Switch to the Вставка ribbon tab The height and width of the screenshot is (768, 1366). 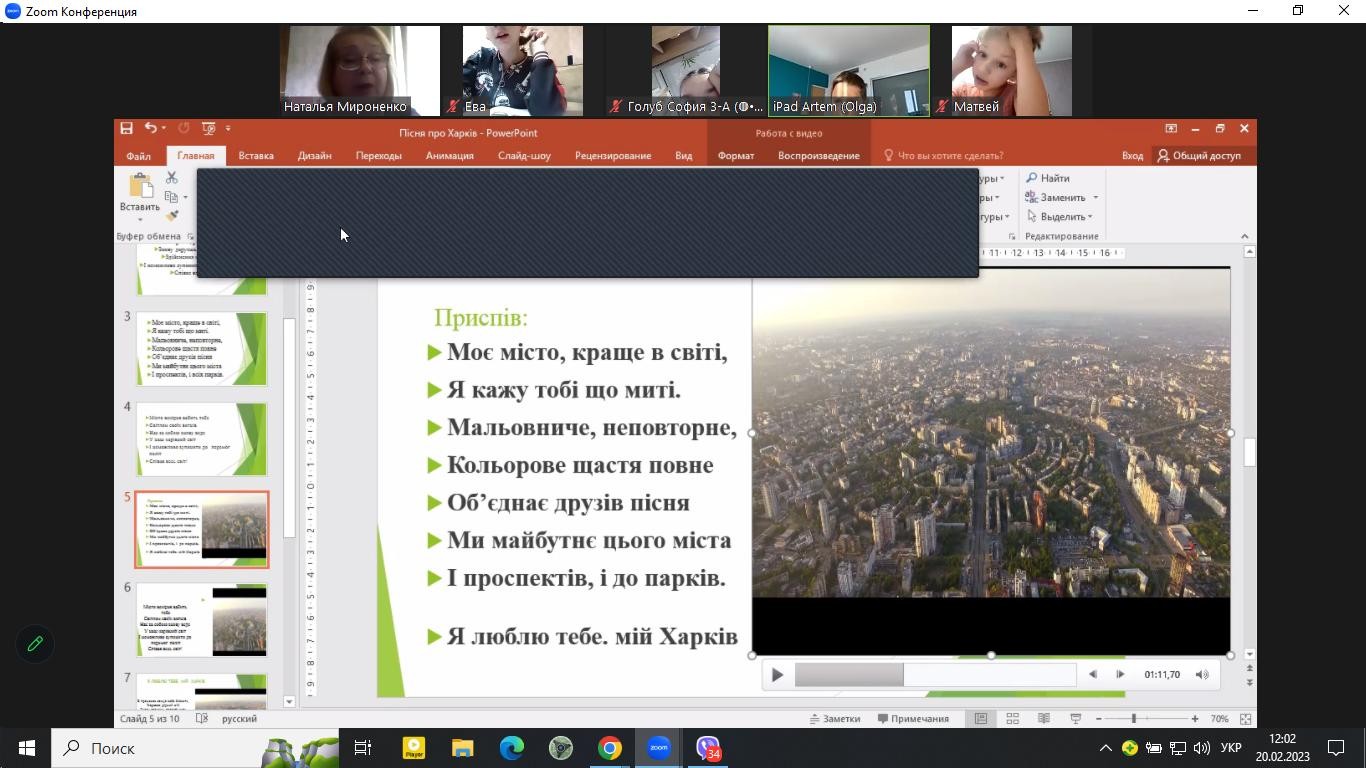[x=256, y=156]
